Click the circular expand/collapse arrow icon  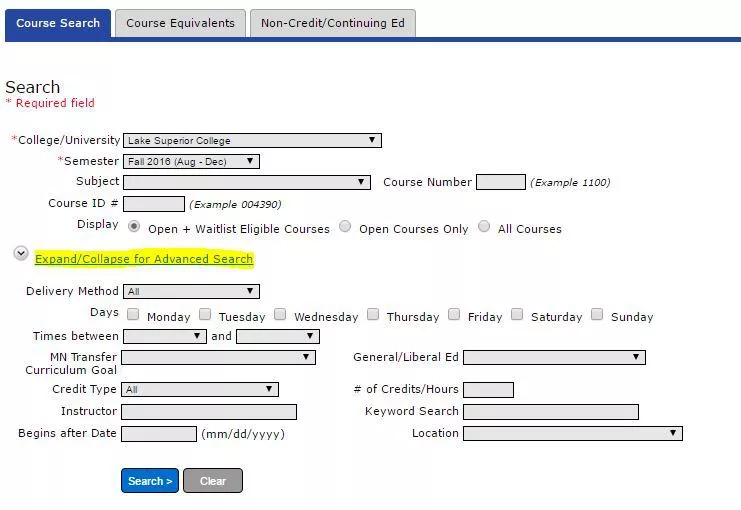(x=20, y=254)
